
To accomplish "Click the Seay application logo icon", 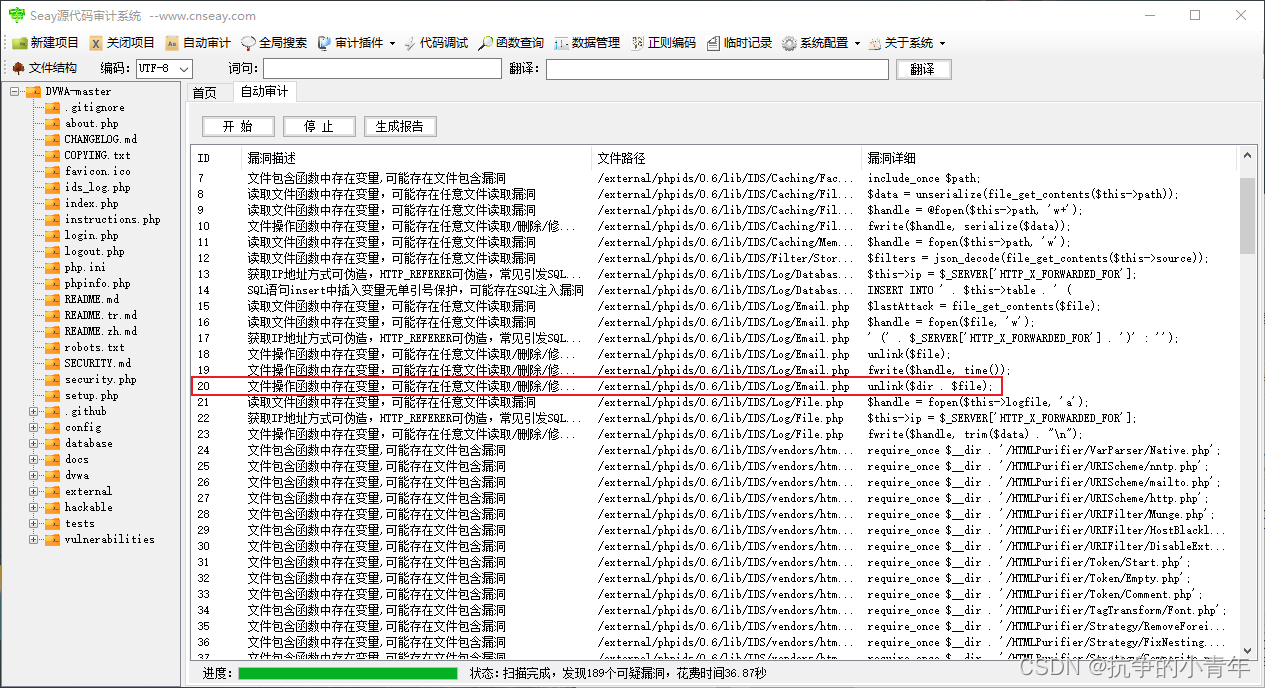I will (x=17, y=15).
